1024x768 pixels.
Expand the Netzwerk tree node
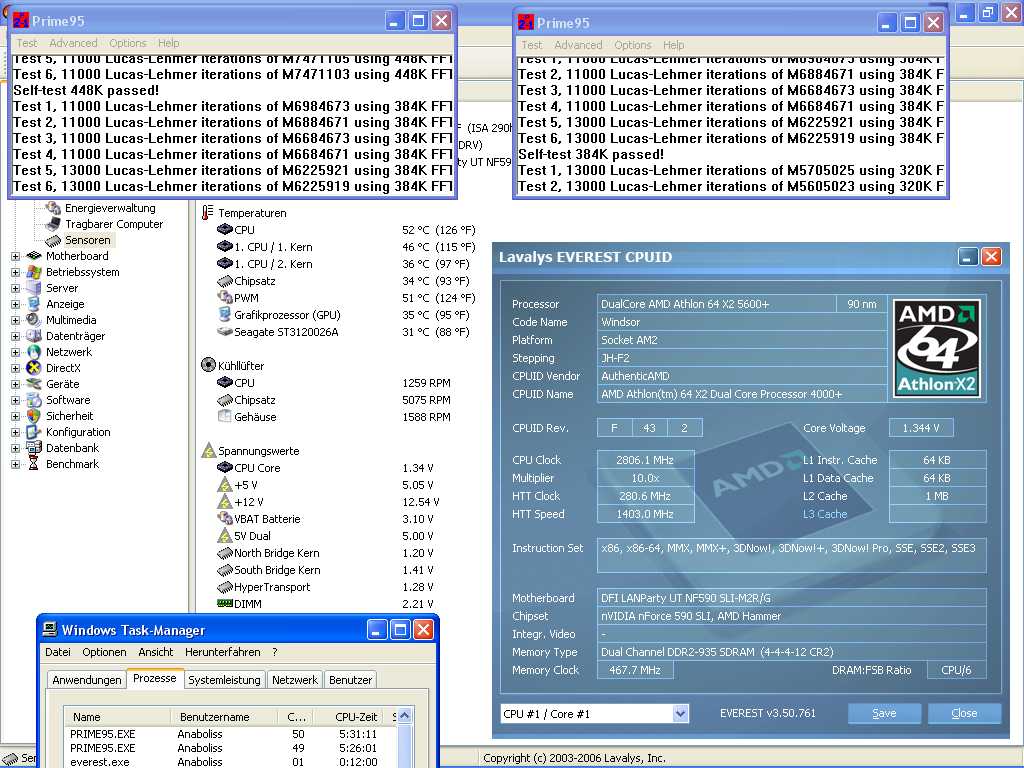pyautogui.click(x=16, y=353)
